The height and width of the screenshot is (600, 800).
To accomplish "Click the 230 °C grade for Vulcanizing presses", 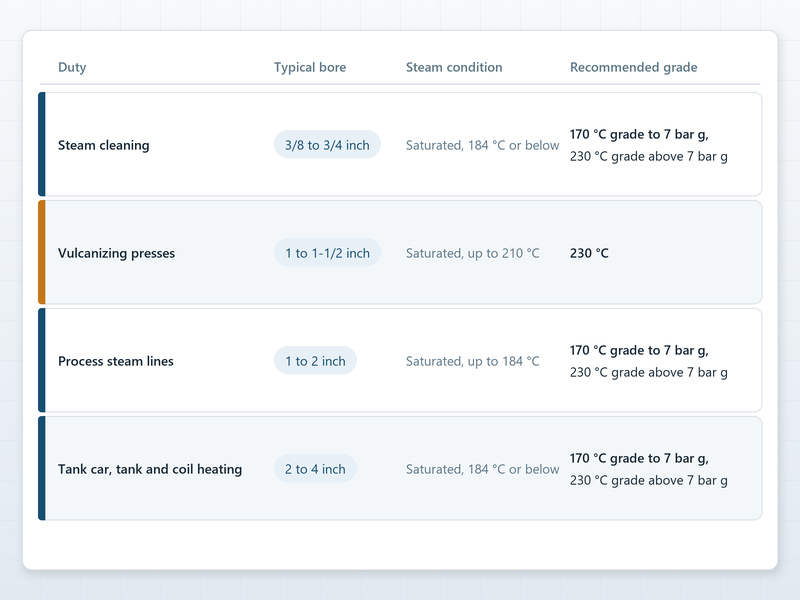I will [x=589, y=253].
